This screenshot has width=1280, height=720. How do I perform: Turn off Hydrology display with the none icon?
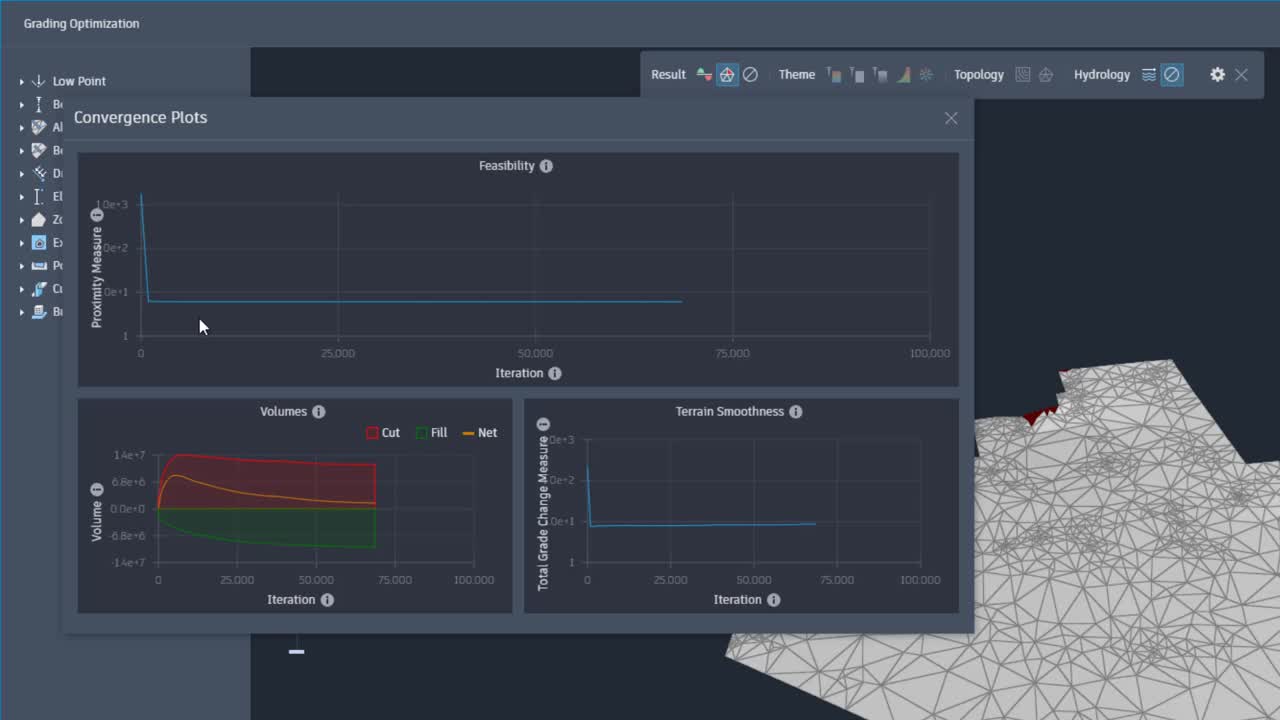(x=1171, y=75)
